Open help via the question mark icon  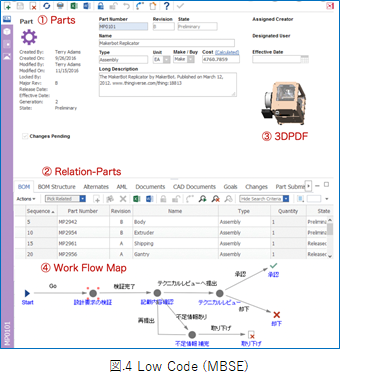[x=167, y=6]
